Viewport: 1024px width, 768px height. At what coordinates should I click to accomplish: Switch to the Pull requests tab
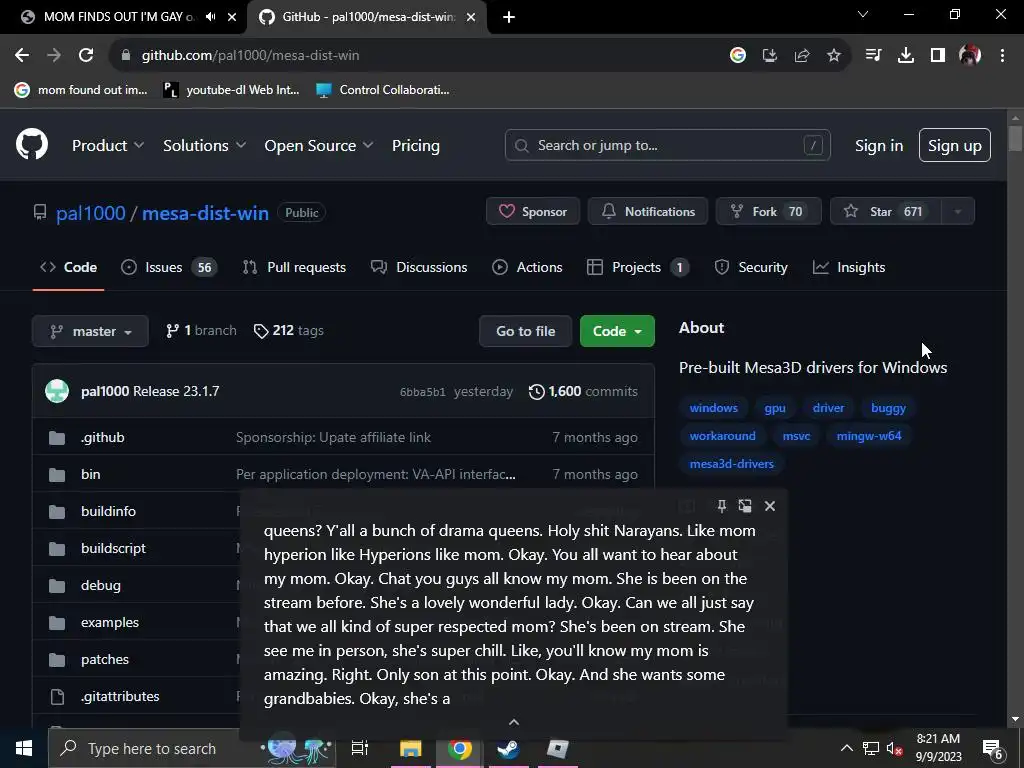(x=294, y=267)
